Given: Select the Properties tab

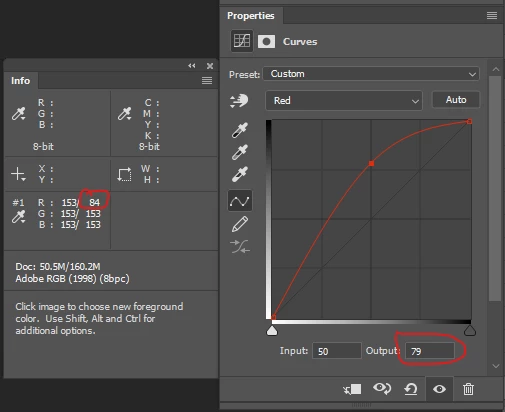Looking at the screenshot, I should [x=251, y=16].
